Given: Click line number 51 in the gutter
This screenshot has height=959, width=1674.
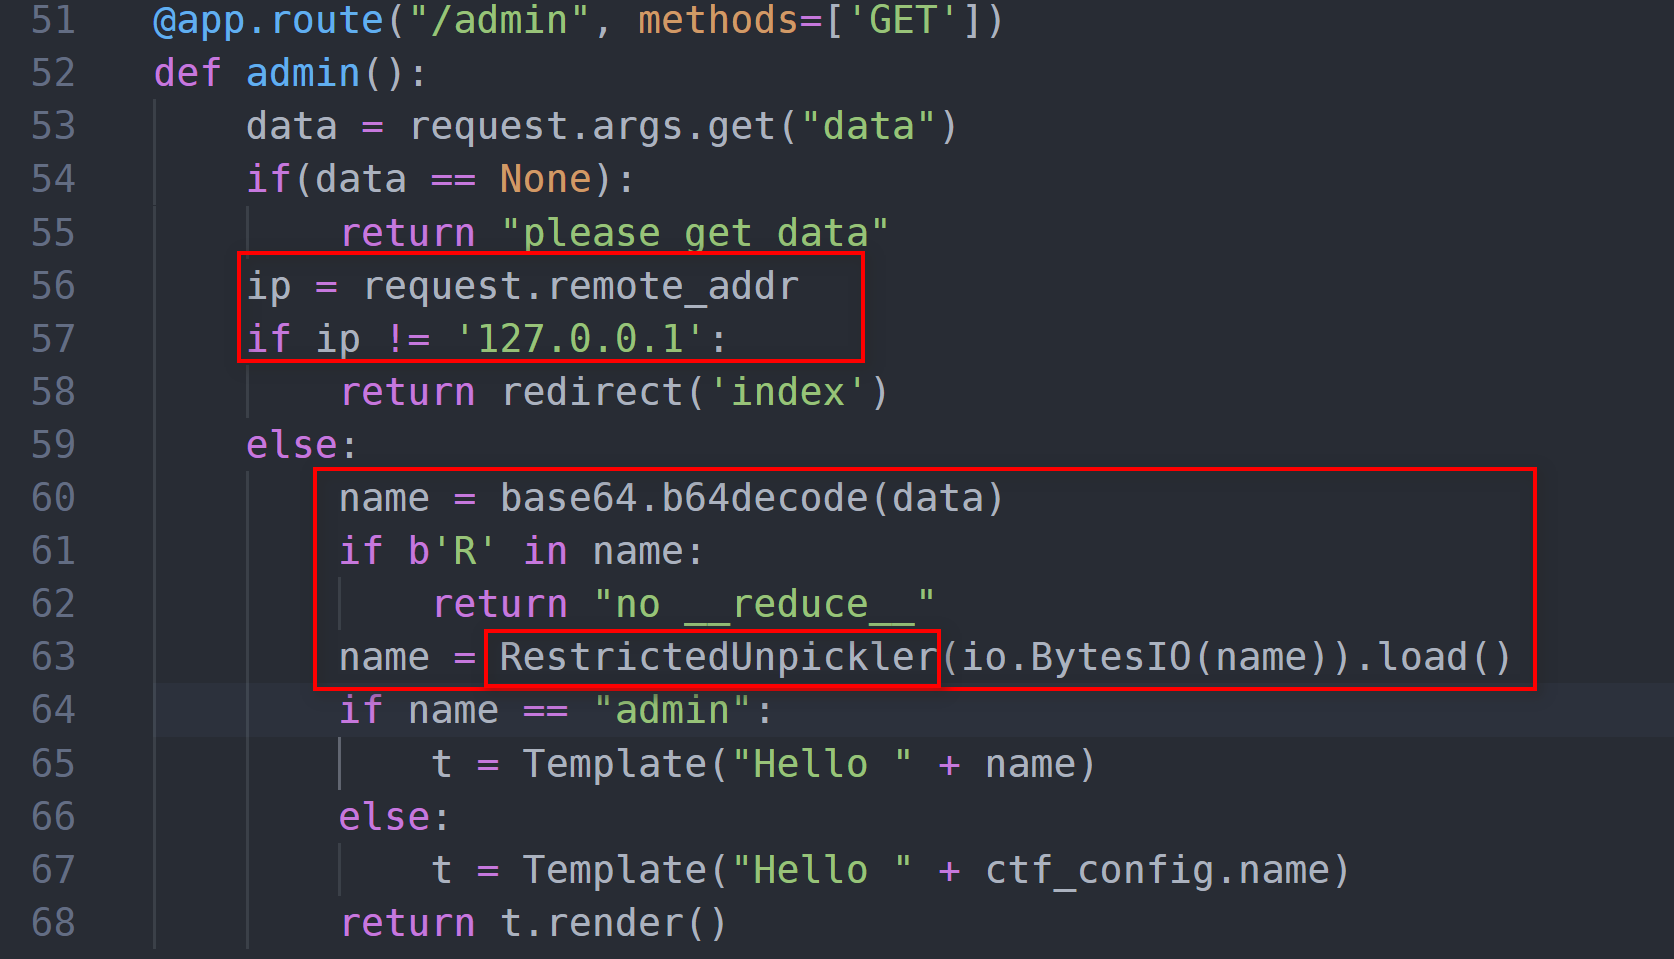Looking at the screenshot, I should (53, 20).
